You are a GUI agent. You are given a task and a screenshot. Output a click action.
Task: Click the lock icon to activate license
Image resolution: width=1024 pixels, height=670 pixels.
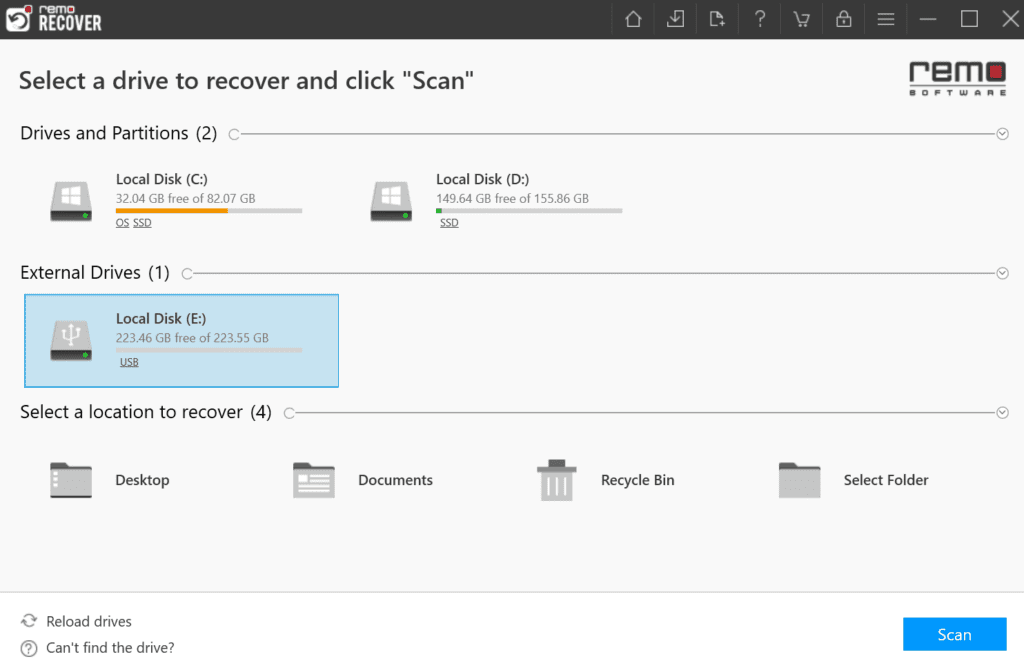[x=843, y=18]
